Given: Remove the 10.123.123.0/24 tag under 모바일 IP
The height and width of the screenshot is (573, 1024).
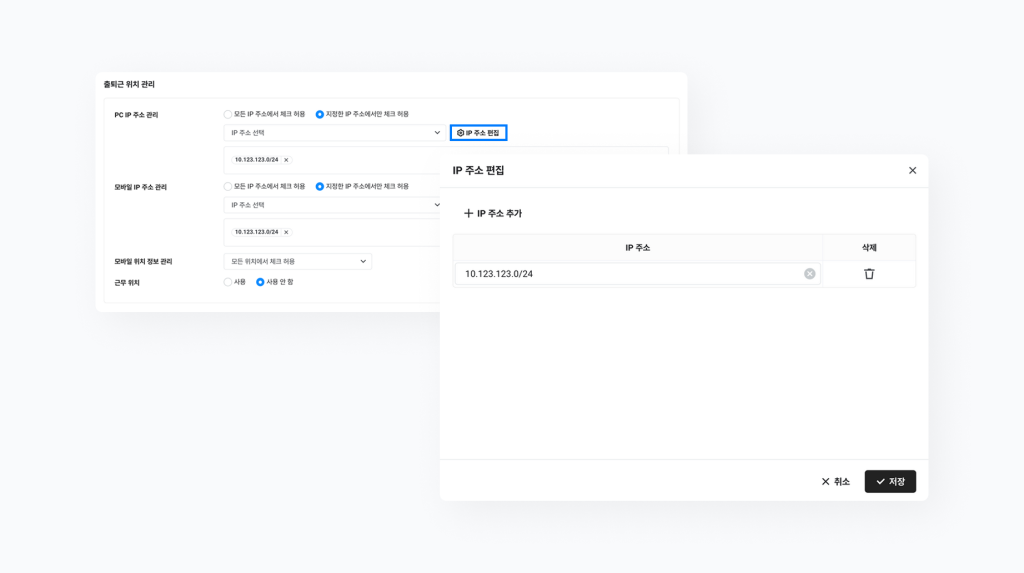Looking at the screenshot, I should coord(286,232).
